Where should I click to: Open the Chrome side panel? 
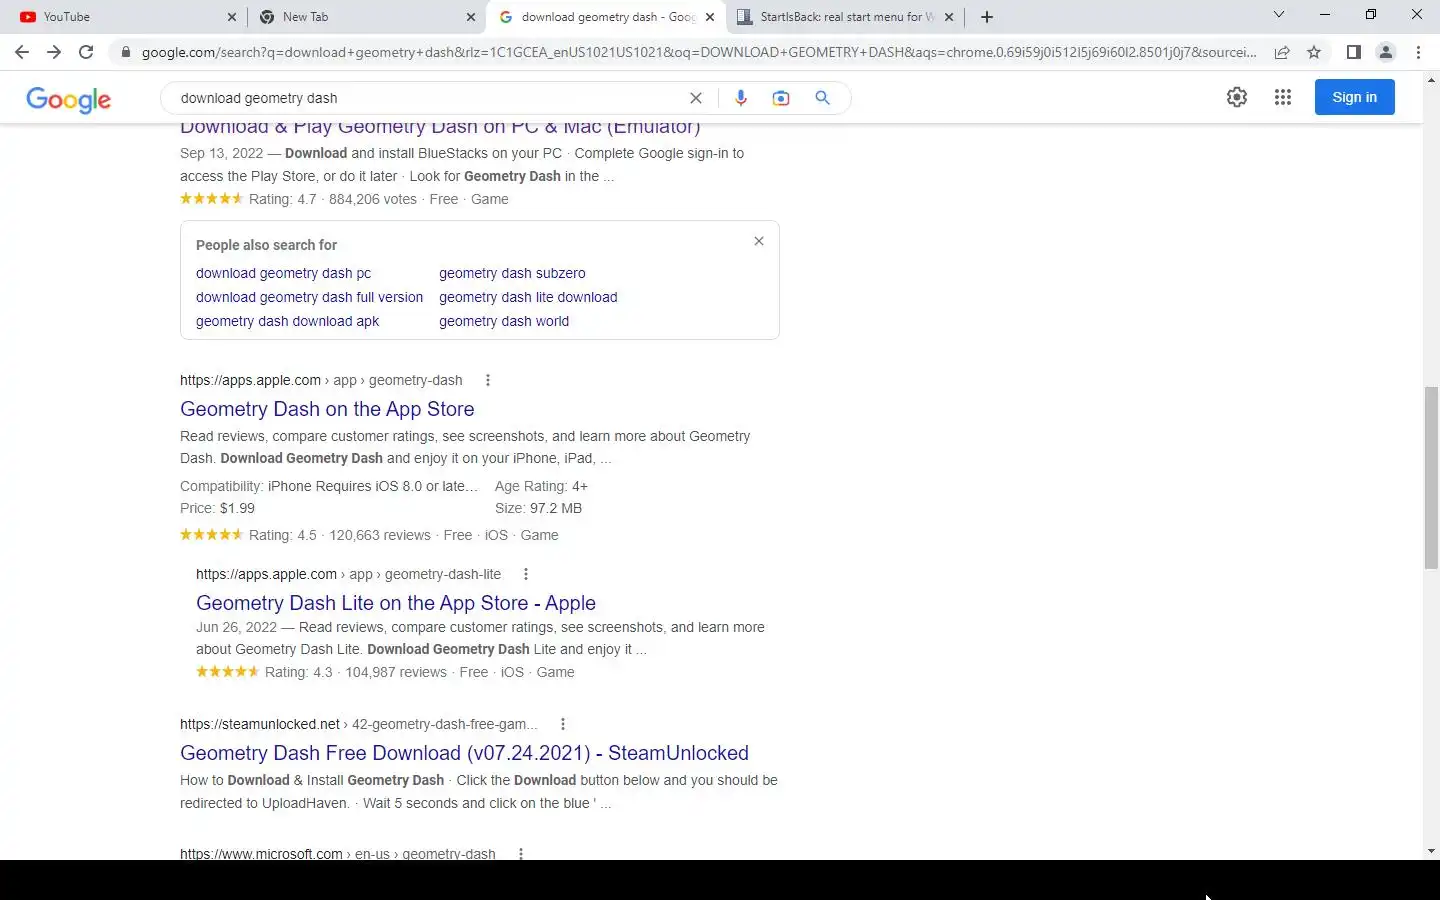click(1353, 52)
